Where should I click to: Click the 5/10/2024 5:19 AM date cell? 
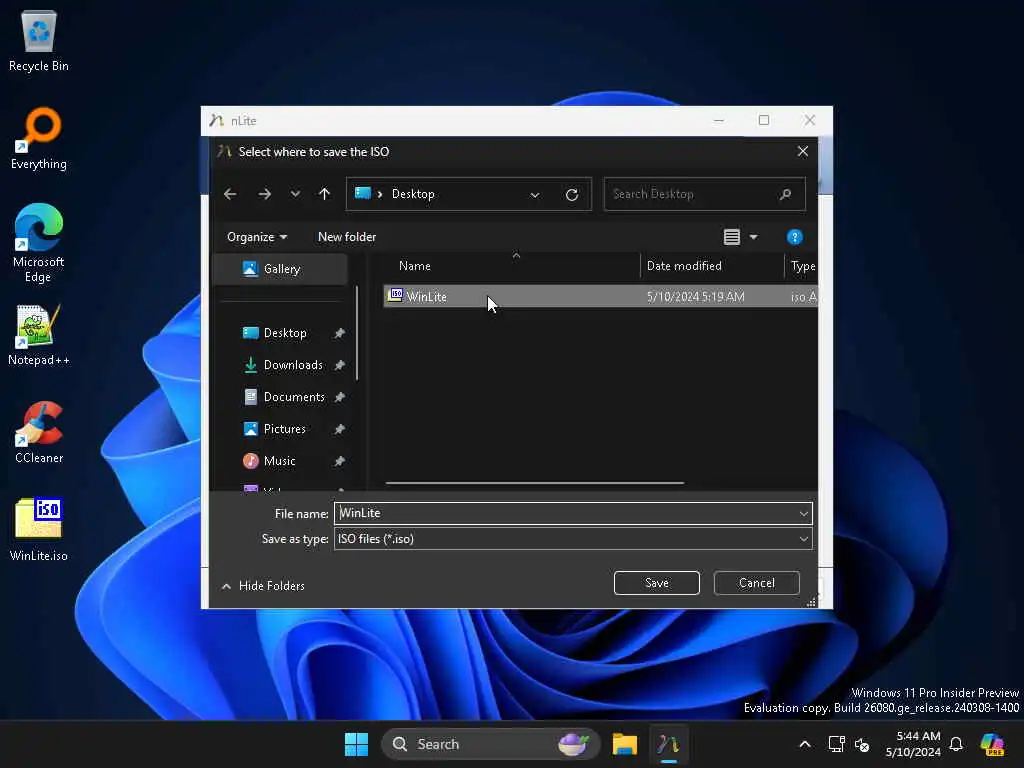(696, 296)
